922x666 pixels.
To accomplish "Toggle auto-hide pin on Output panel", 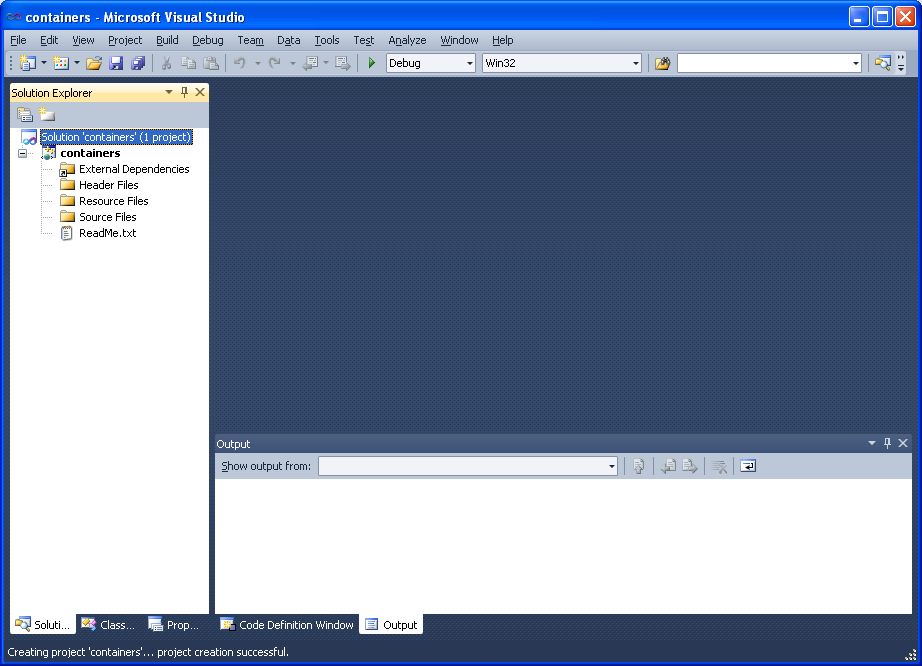I will (887, 443).
